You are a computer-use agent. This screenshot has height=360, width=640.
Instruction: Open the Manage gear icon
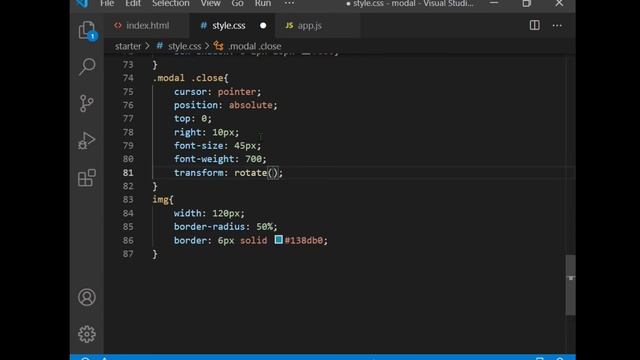point(87,334)
